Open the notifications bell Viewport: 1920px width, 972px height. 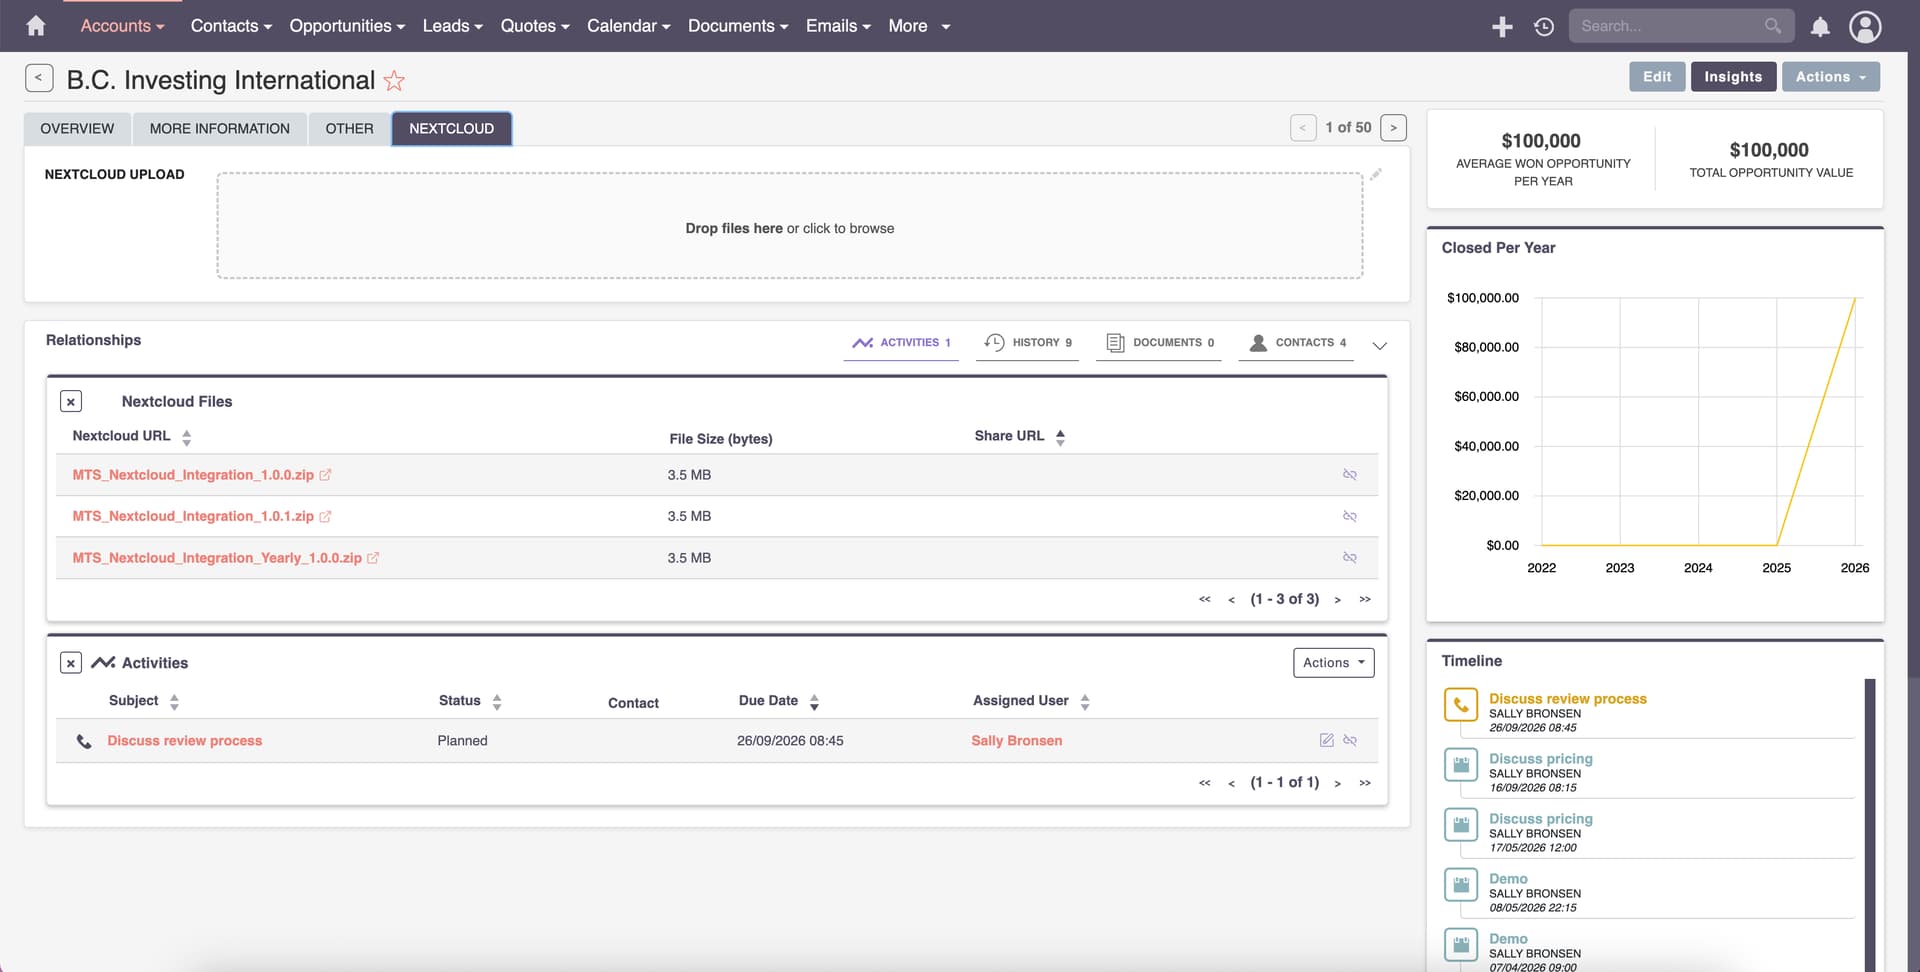1820,27
